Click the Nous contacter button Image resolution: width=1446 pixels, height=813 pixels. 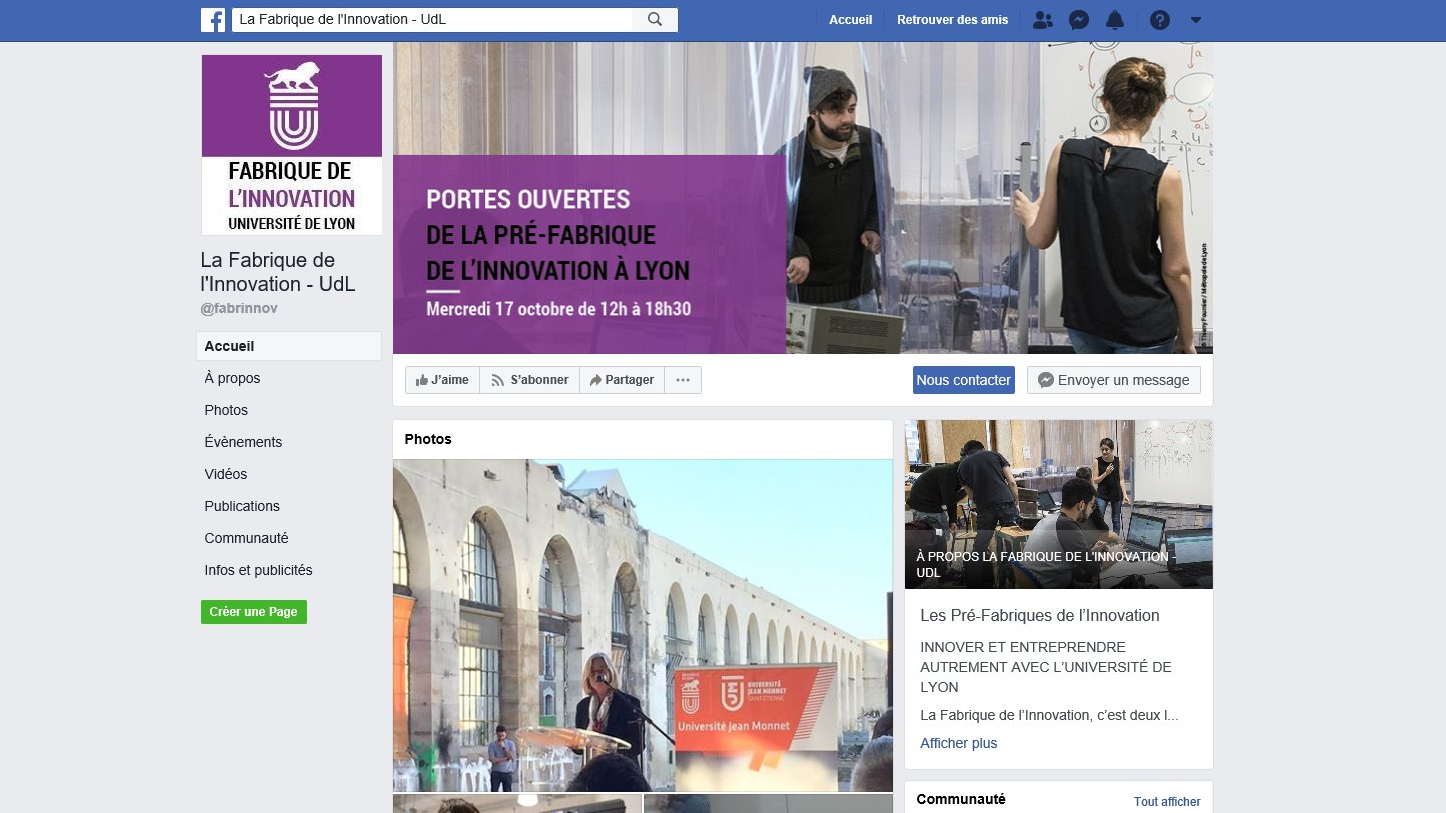[964, 380]
